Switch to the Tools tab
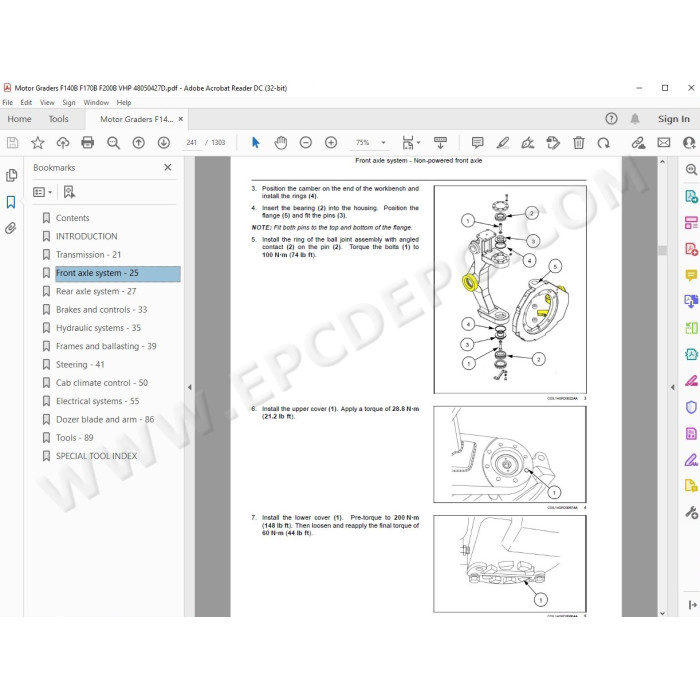 [x=58, y=119]
